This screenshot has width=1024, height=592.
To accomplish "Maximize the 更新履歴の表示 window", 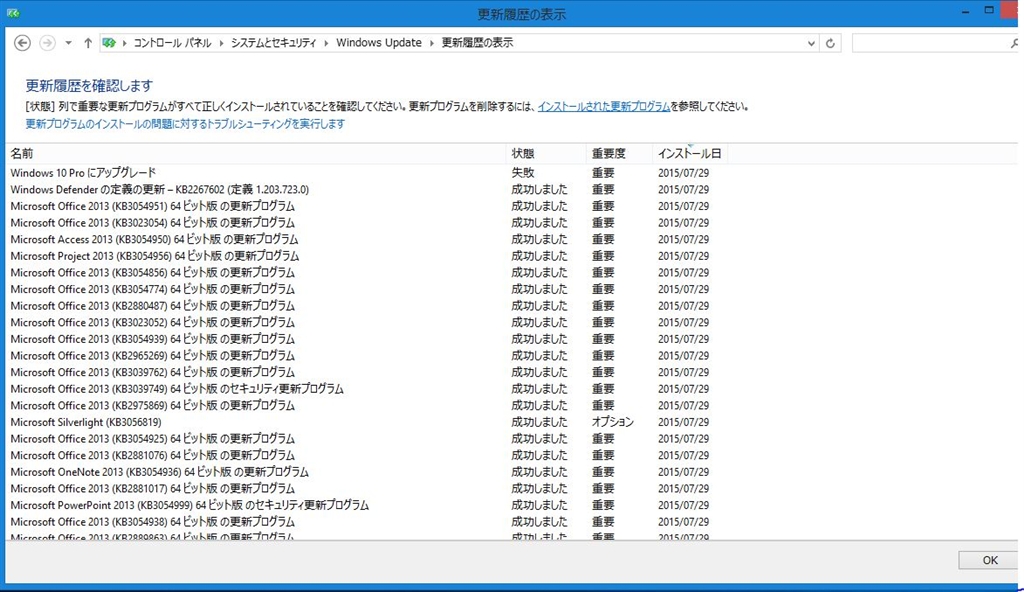I will [x=989, y=10].
